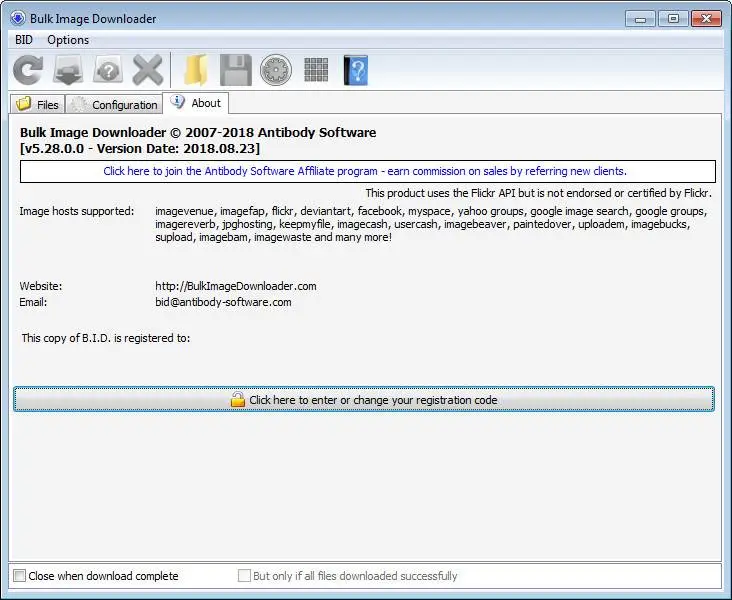This screenshot has height=600, width=732.
Task: Toggle But only if all files downloaded successfully
Action: click(244, 576)
